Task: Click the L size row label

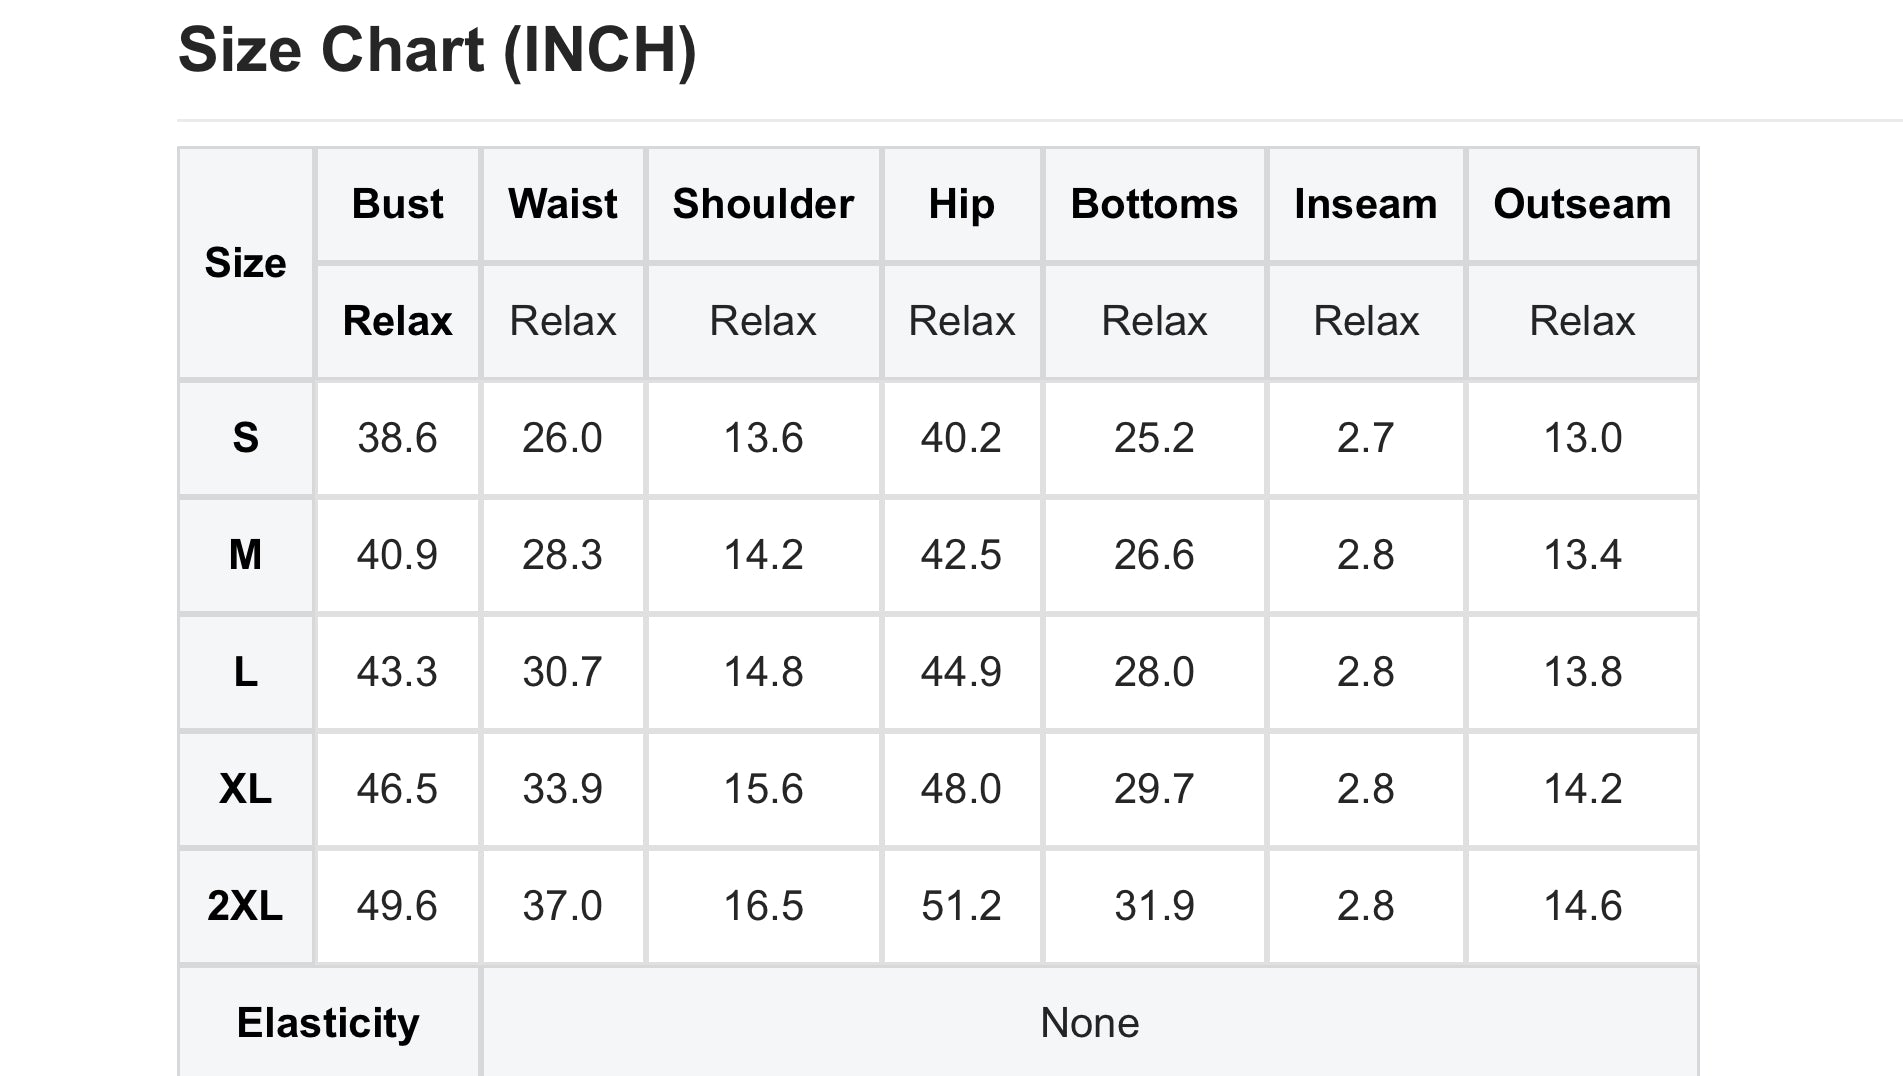Action: (245, 672)
